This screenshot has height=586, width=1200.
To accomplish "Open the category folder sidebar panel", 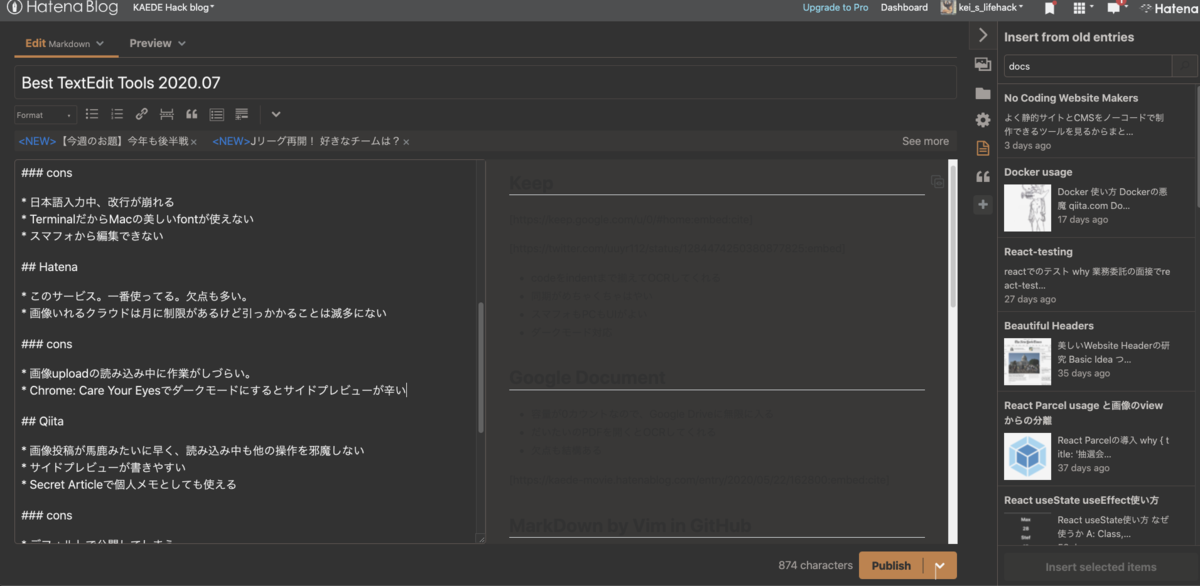I will pos(983,93).
